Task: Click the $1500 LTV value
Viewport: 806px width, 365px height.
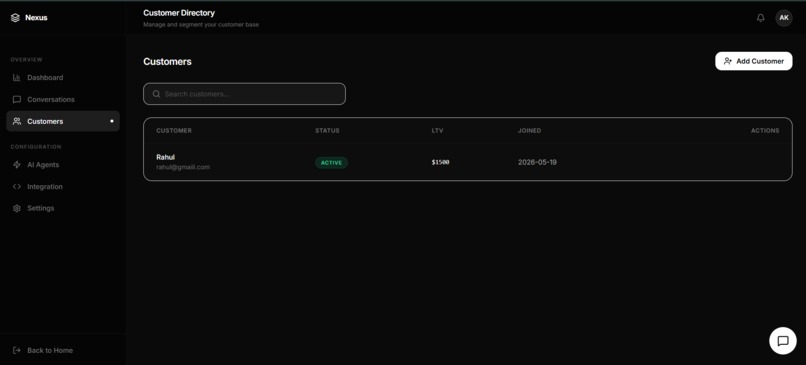Action: (441, 162)
